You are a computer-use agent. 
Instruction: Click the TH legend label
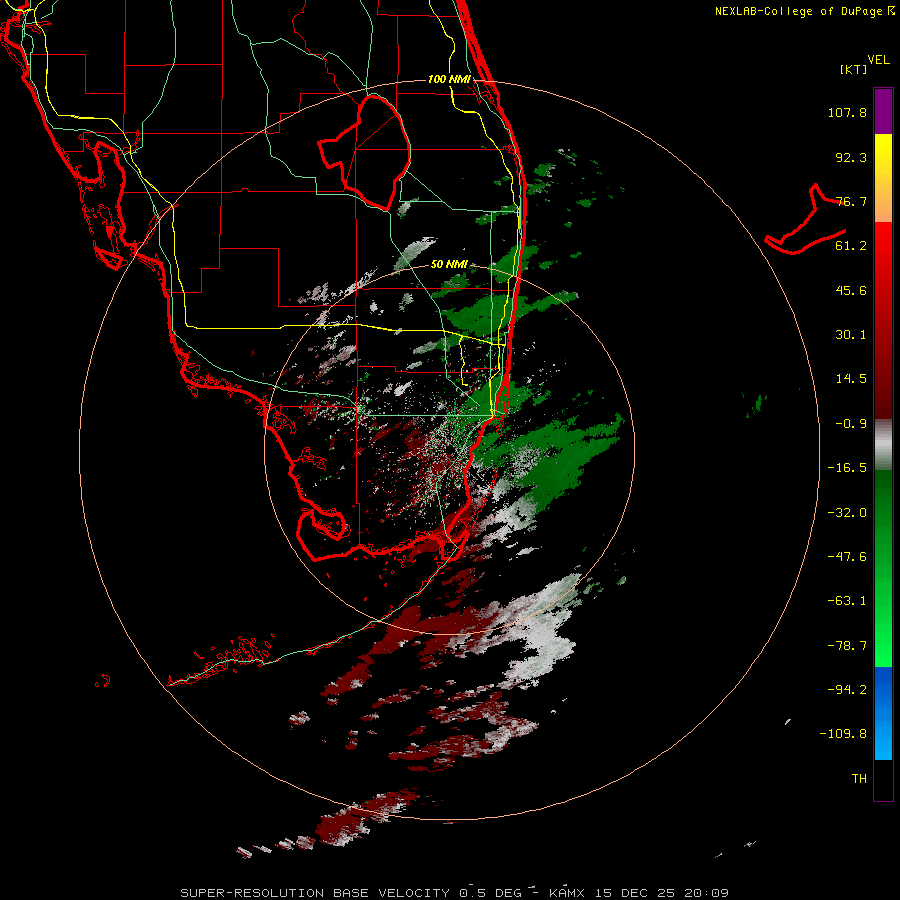[859, 779]
